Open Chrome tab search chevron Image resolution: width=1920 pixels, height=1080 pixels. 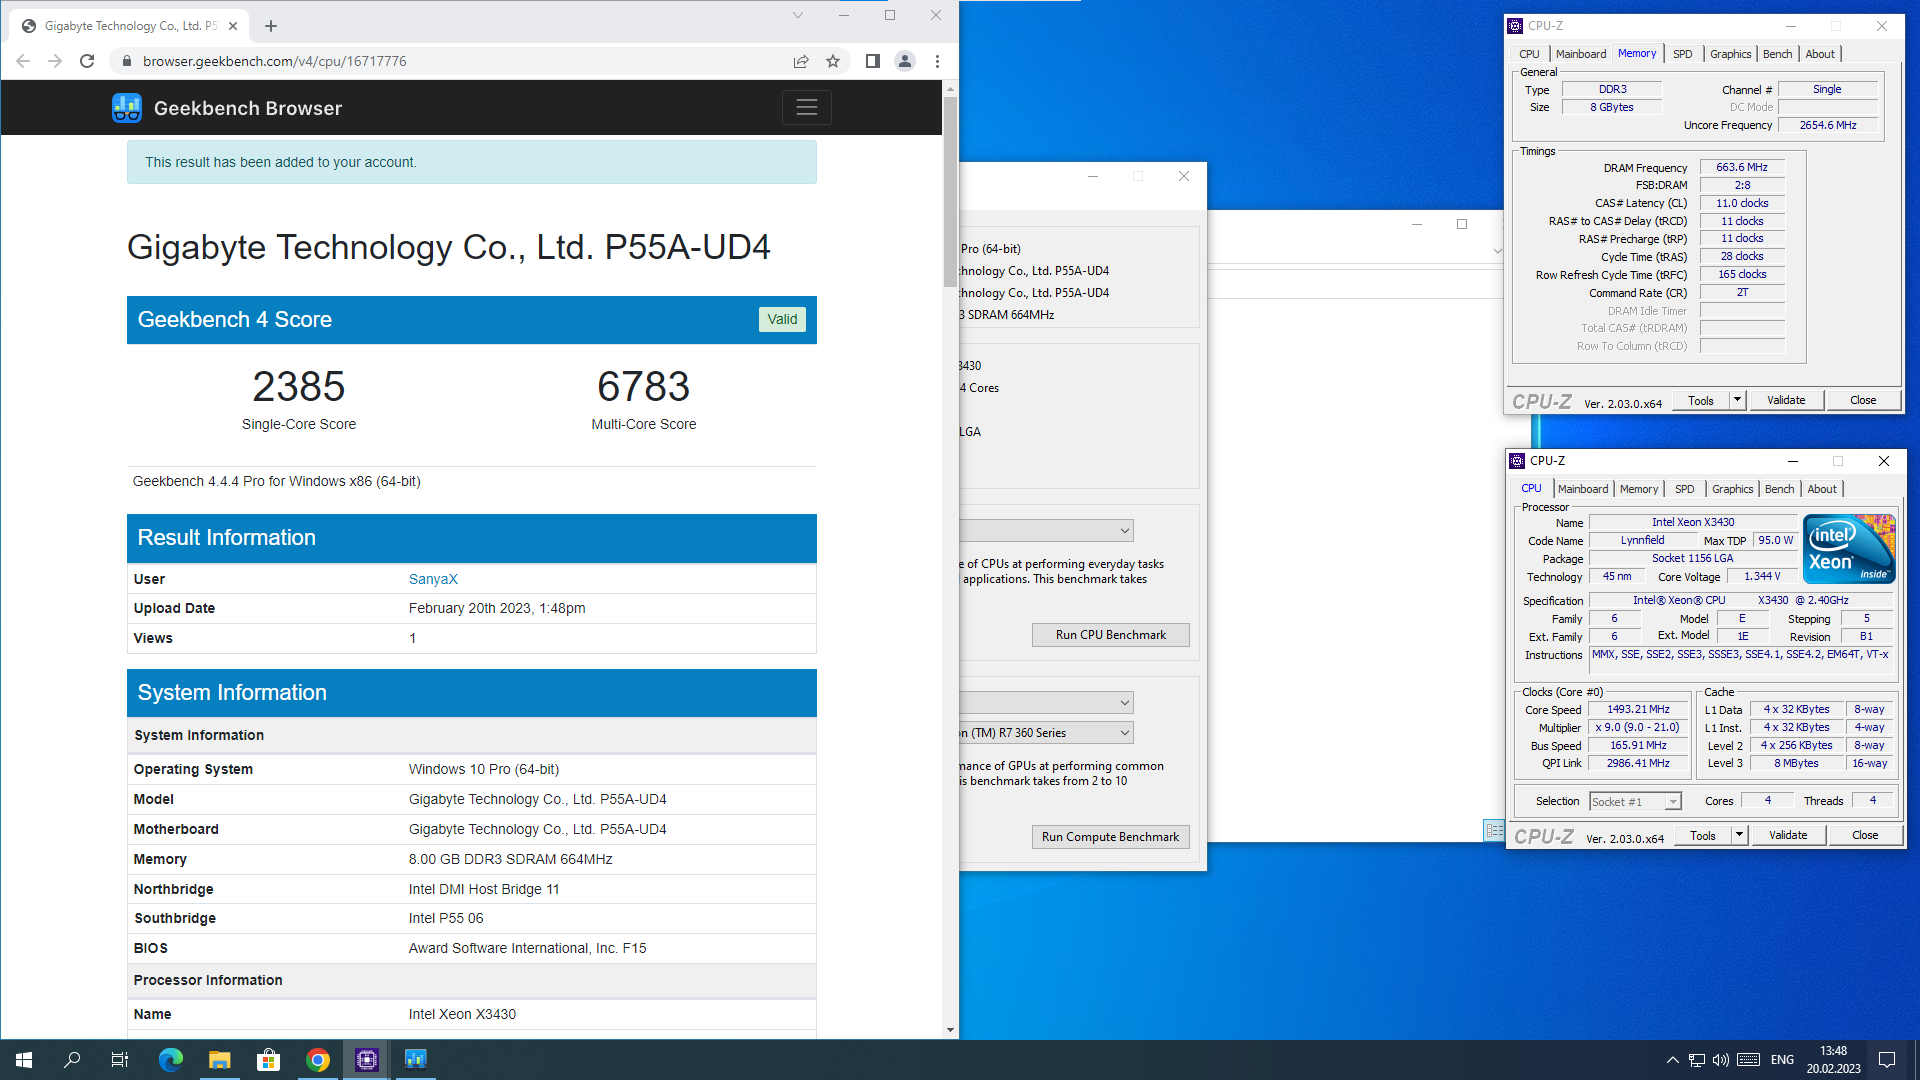tap(797, 15)
